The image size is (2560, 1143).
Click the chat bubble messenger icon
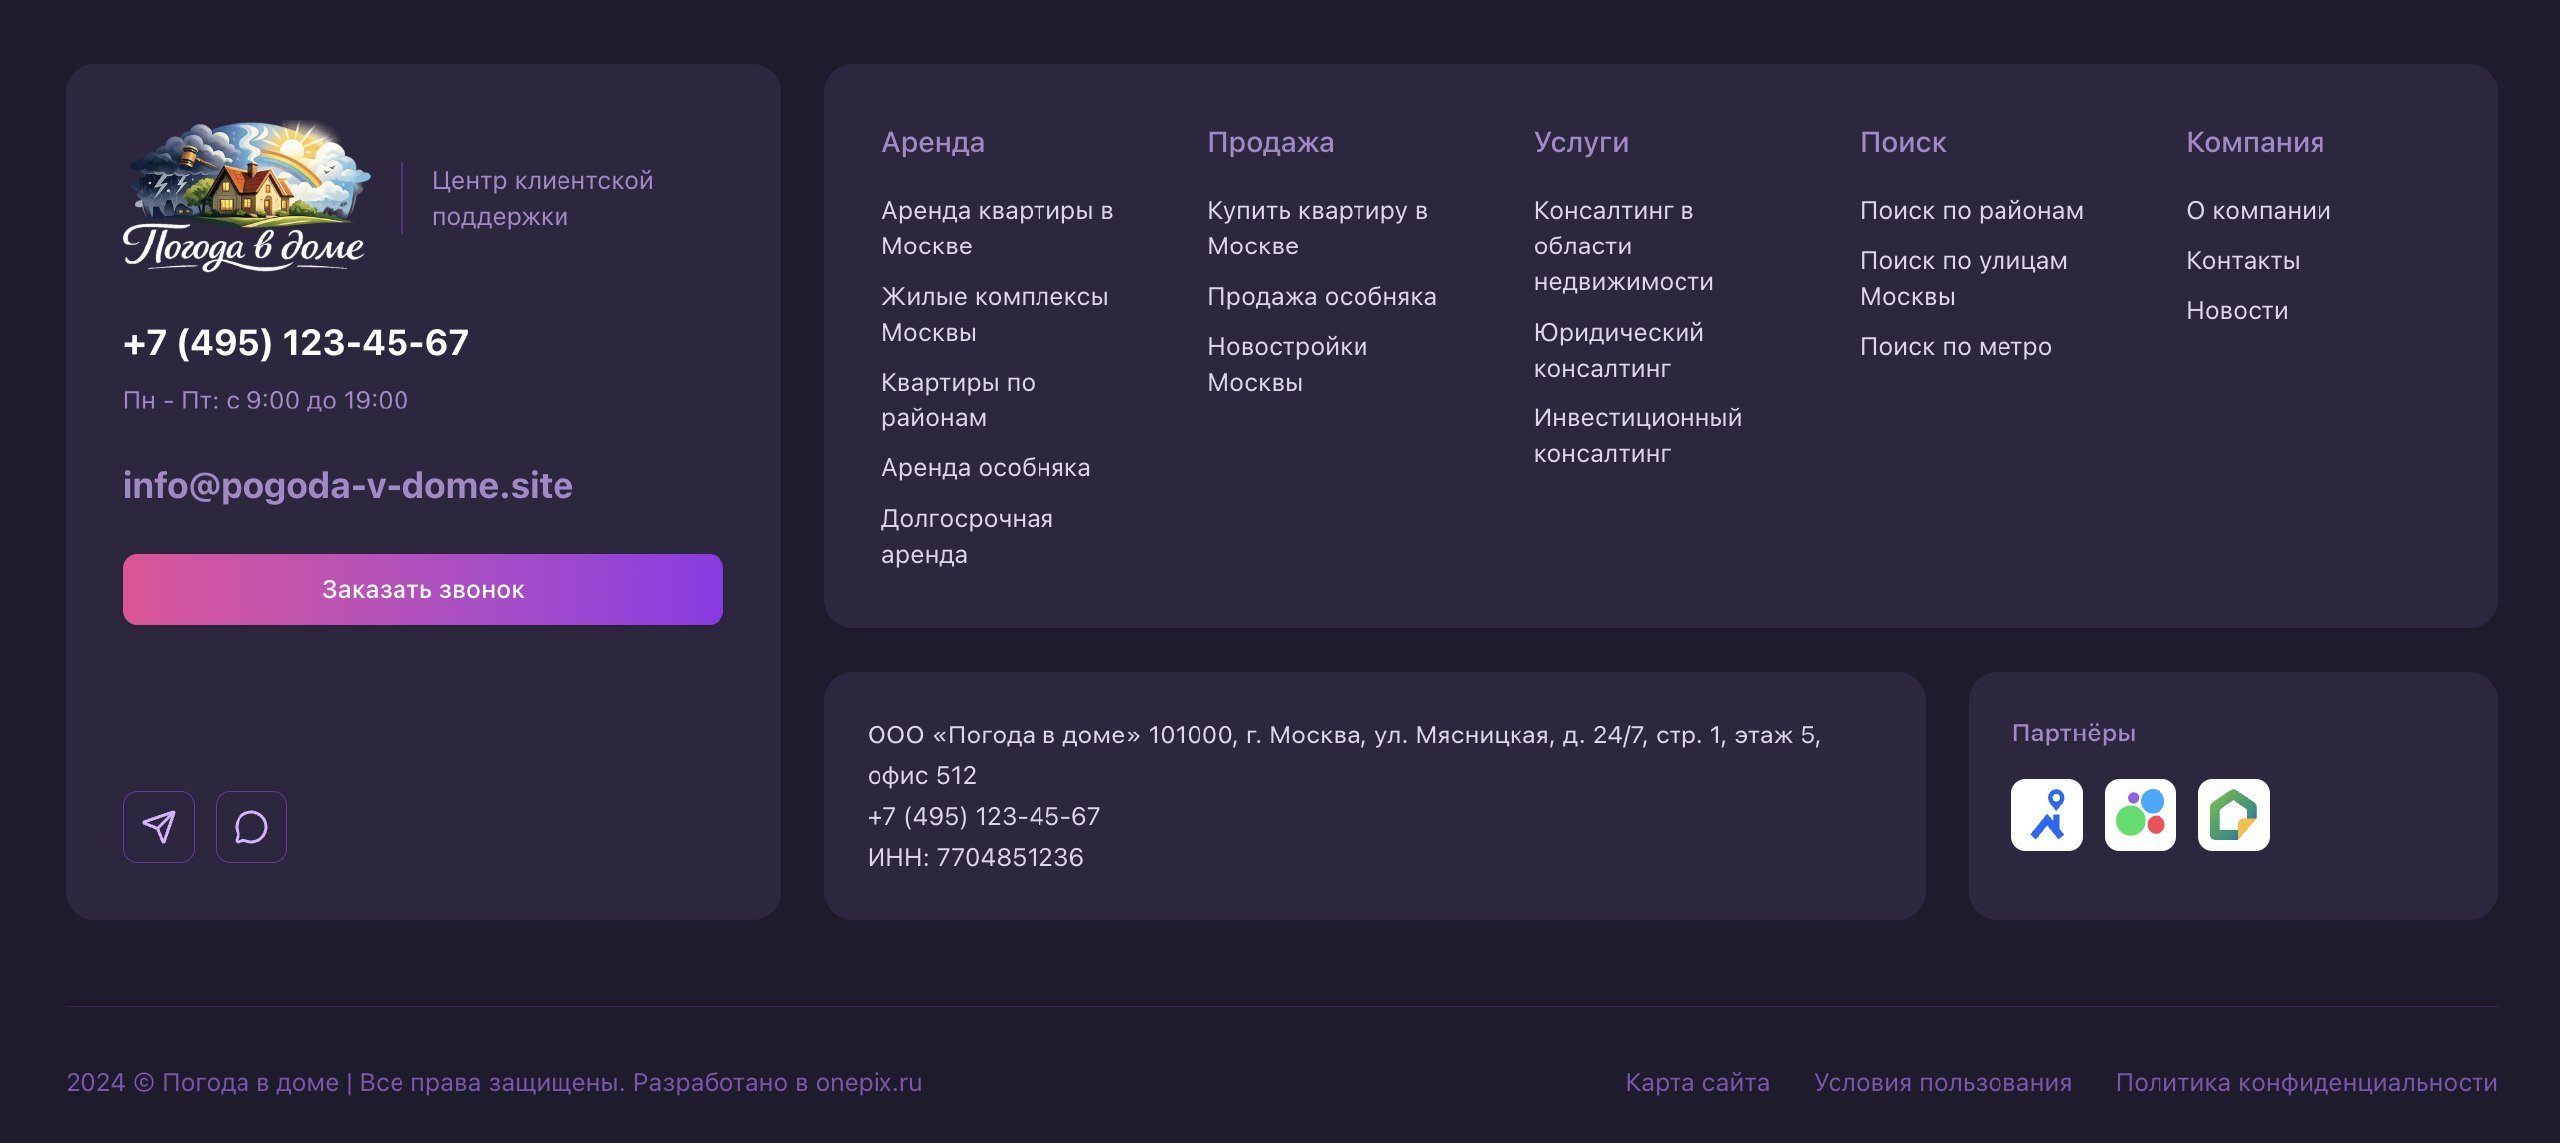(x=251, y=827)
